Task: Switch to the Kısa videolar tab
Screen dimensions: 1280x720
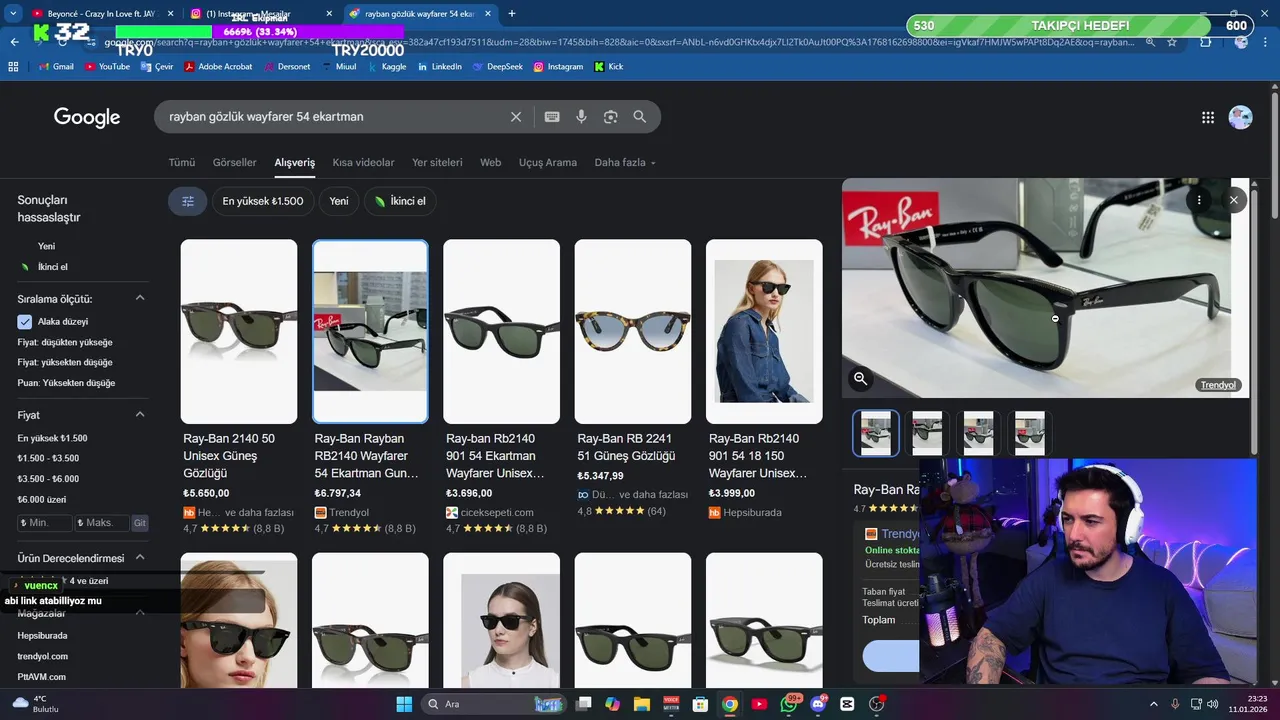Action: (363, 162)
